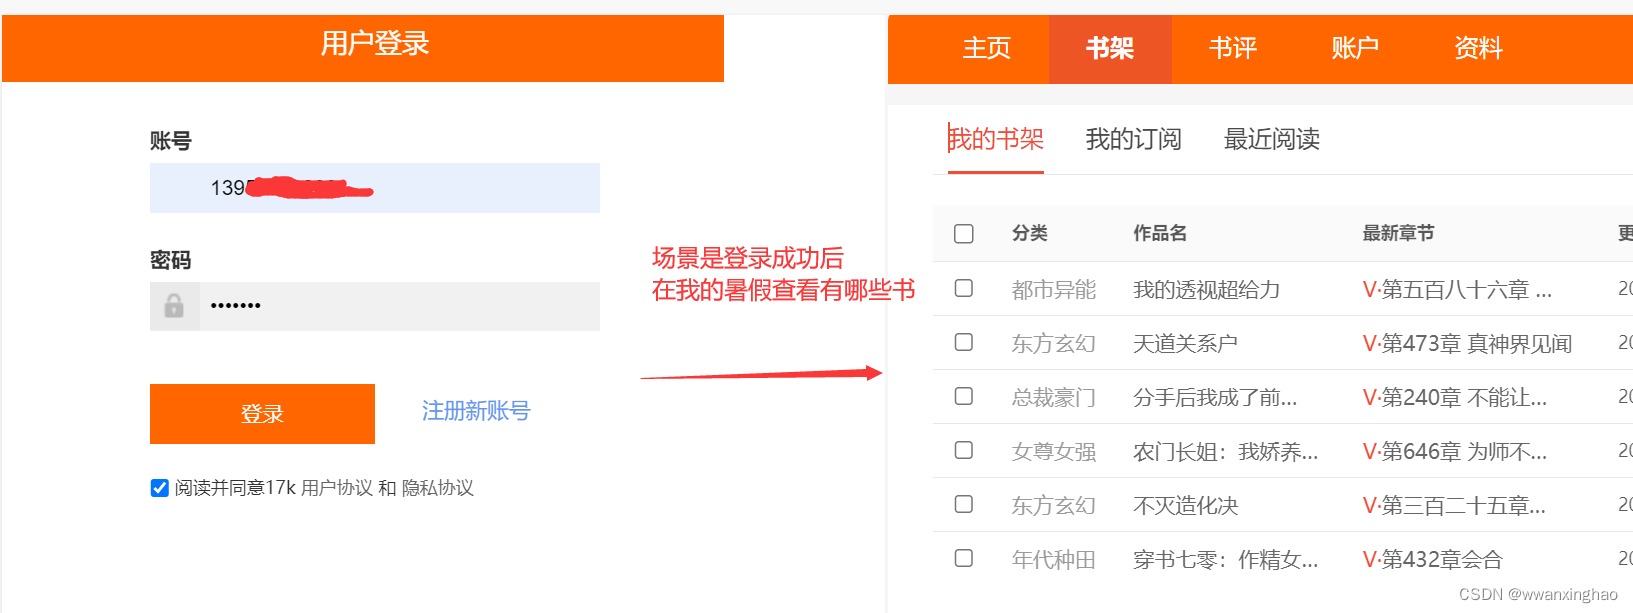
Task: Switch to 最近阅读 tab
Action: click(x=1270, y=140)
